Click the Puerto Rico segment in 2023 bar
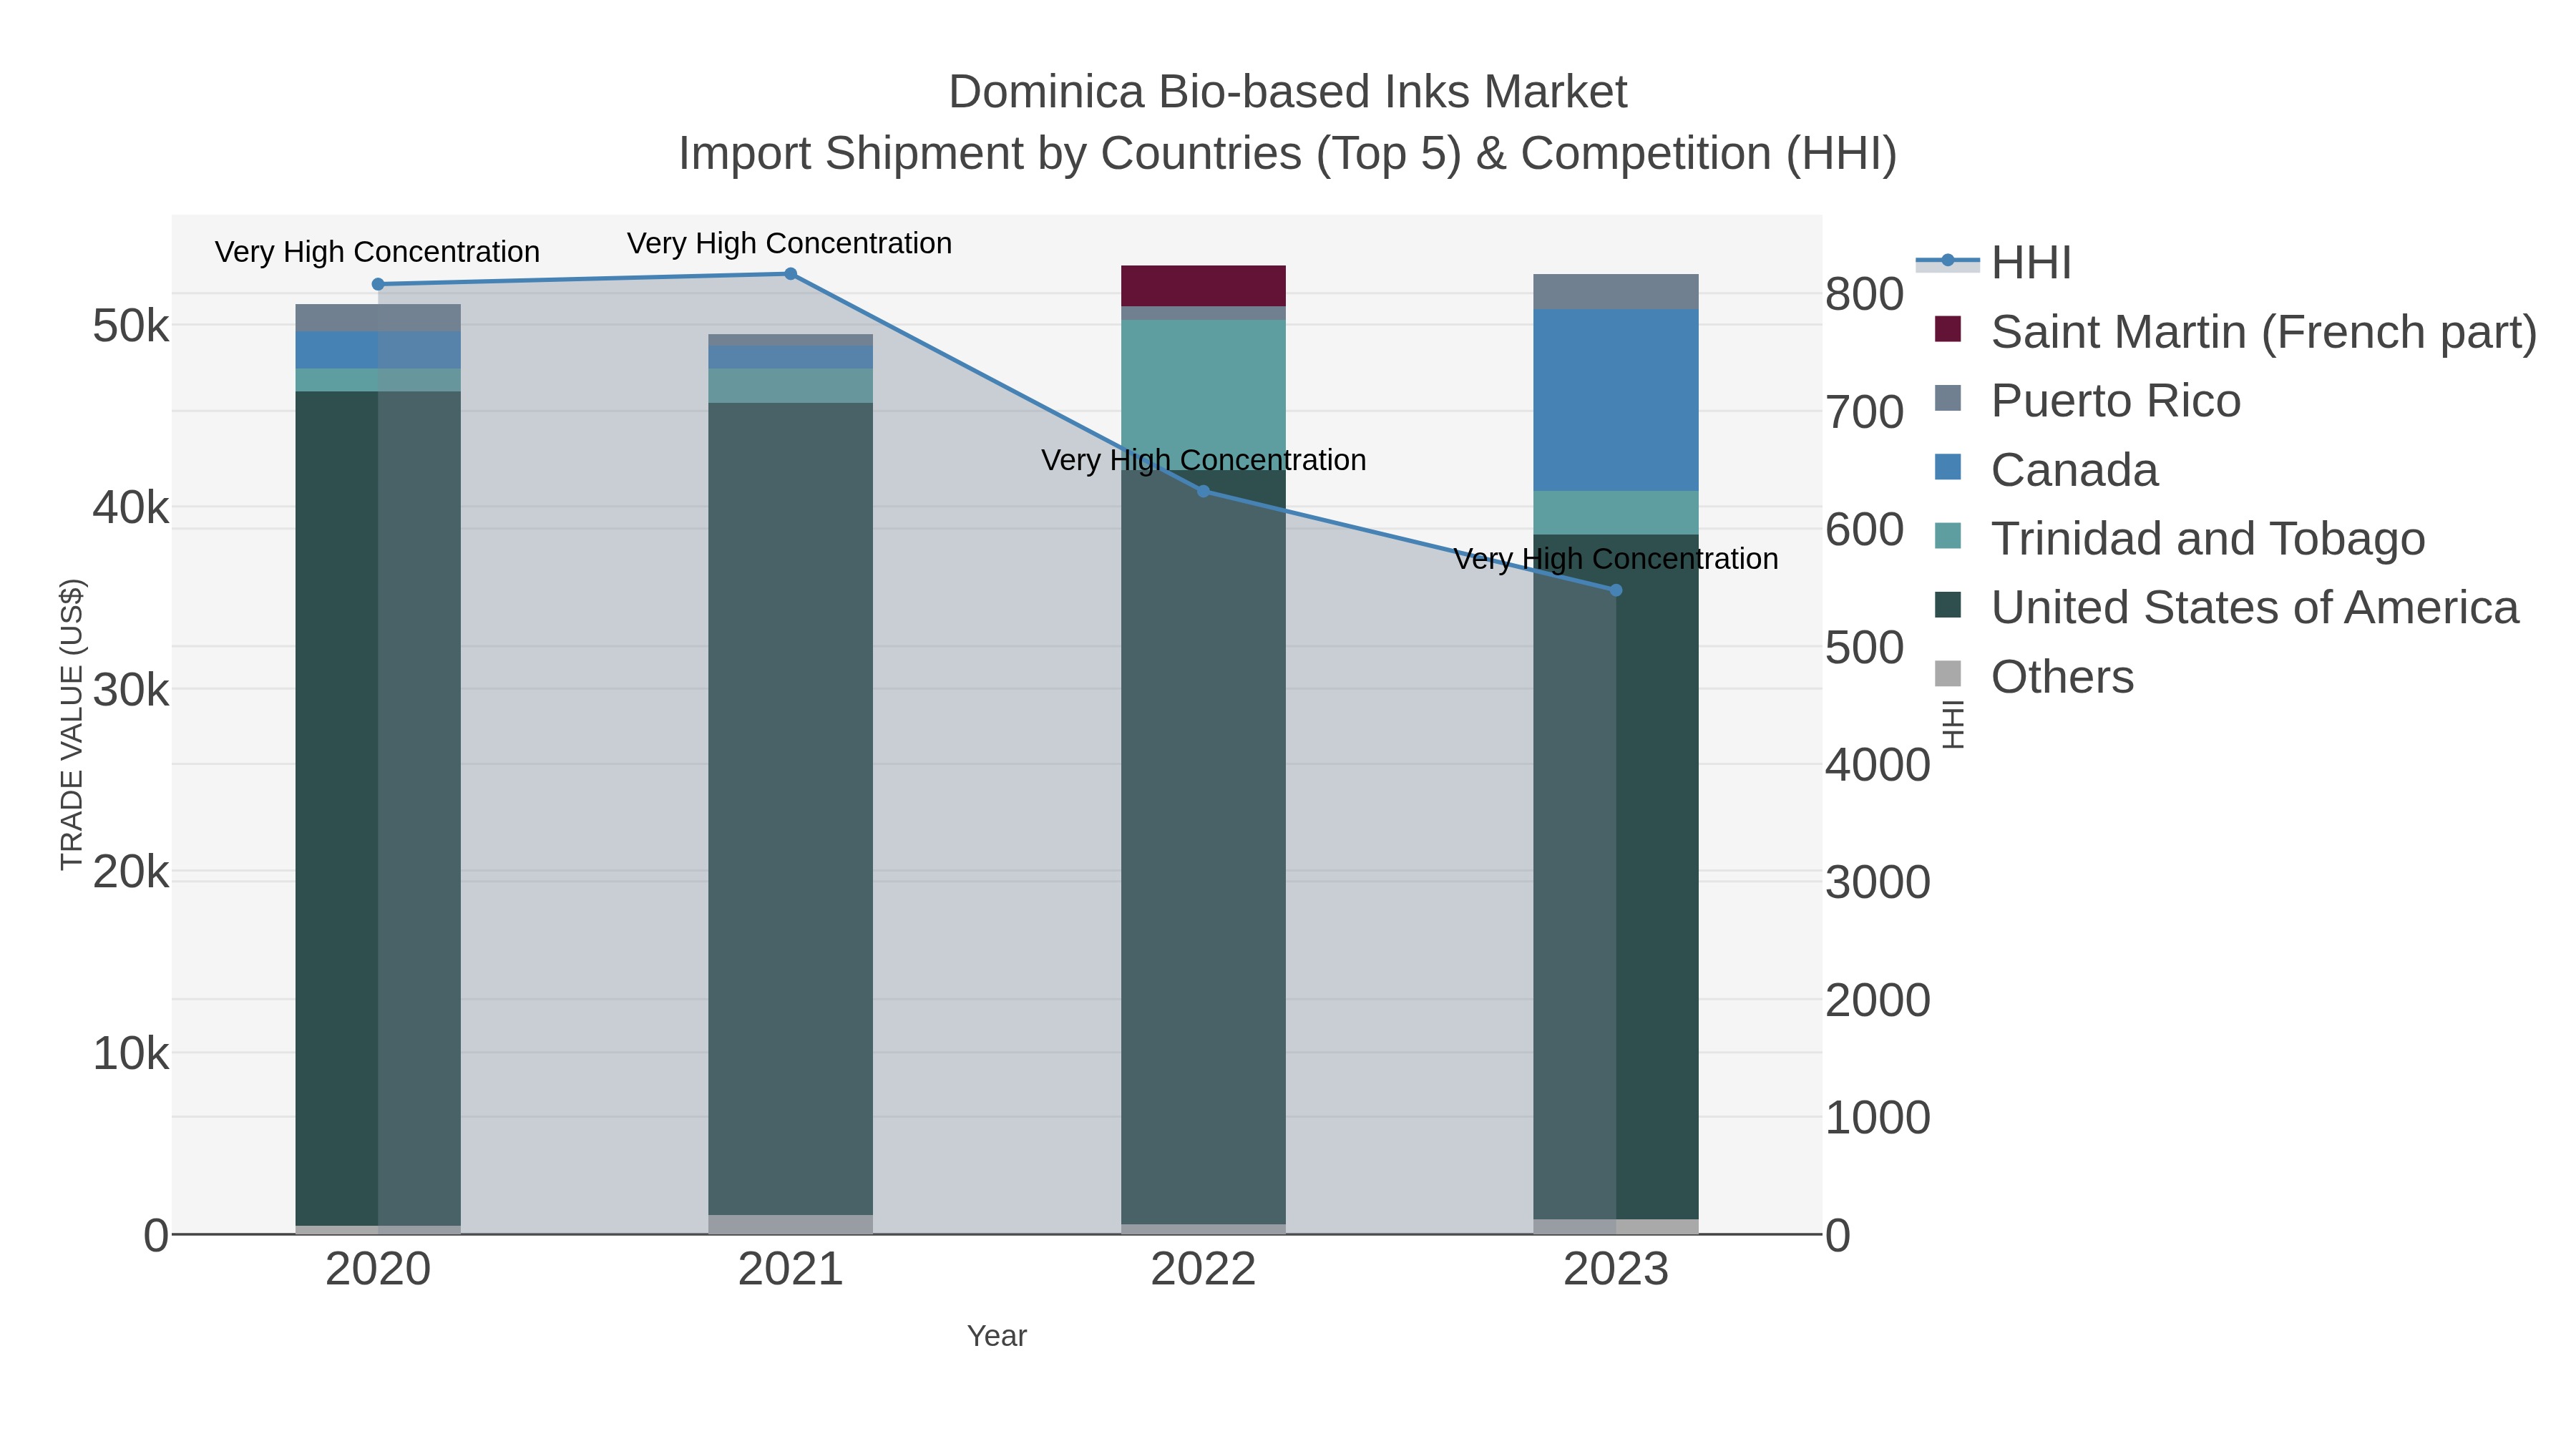 (x=1616, y=292)
